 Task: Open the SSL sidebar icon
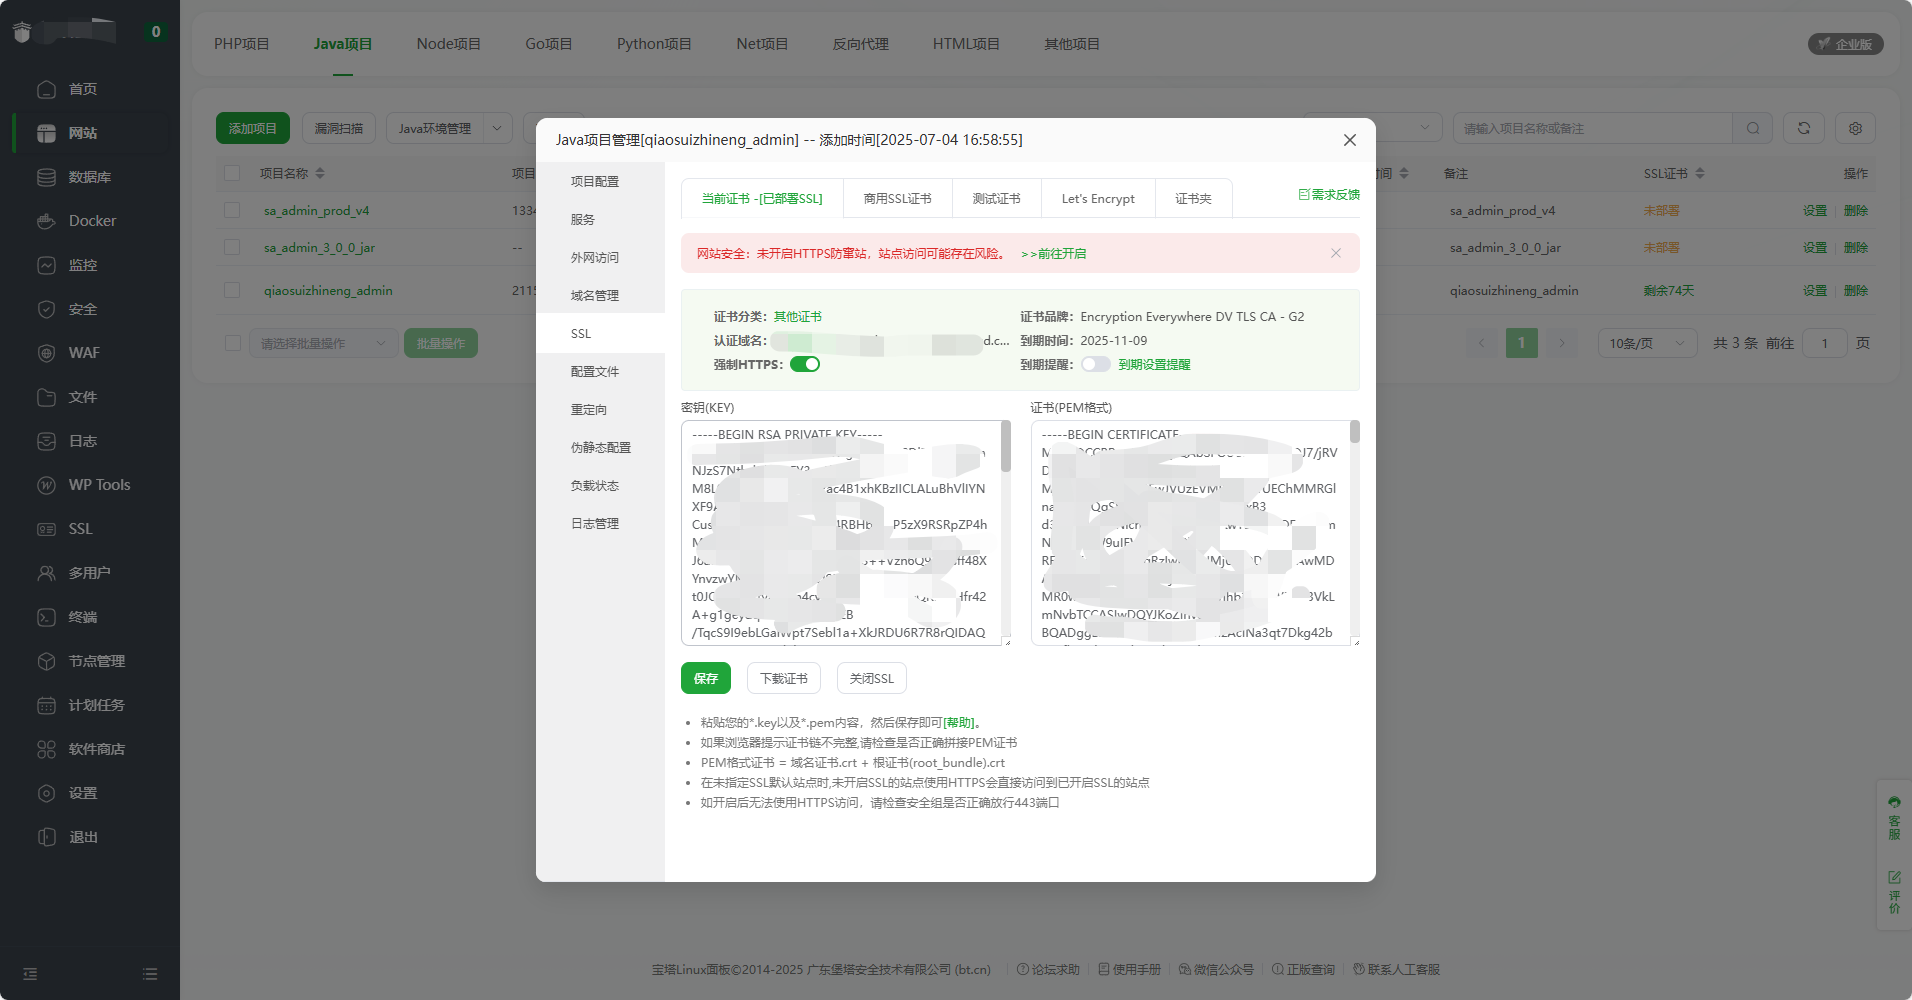[x=46, y=529]
